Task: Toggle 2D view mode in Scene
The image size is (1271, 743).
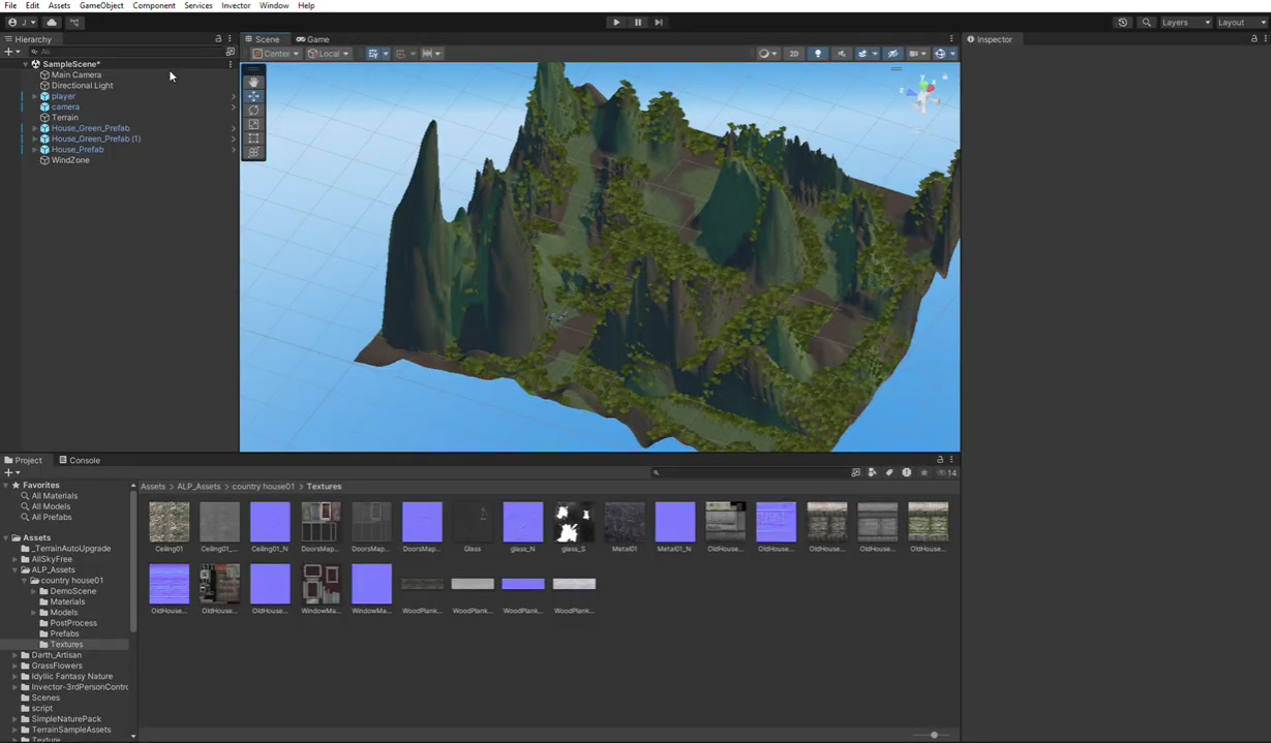Action: (794, 54)
